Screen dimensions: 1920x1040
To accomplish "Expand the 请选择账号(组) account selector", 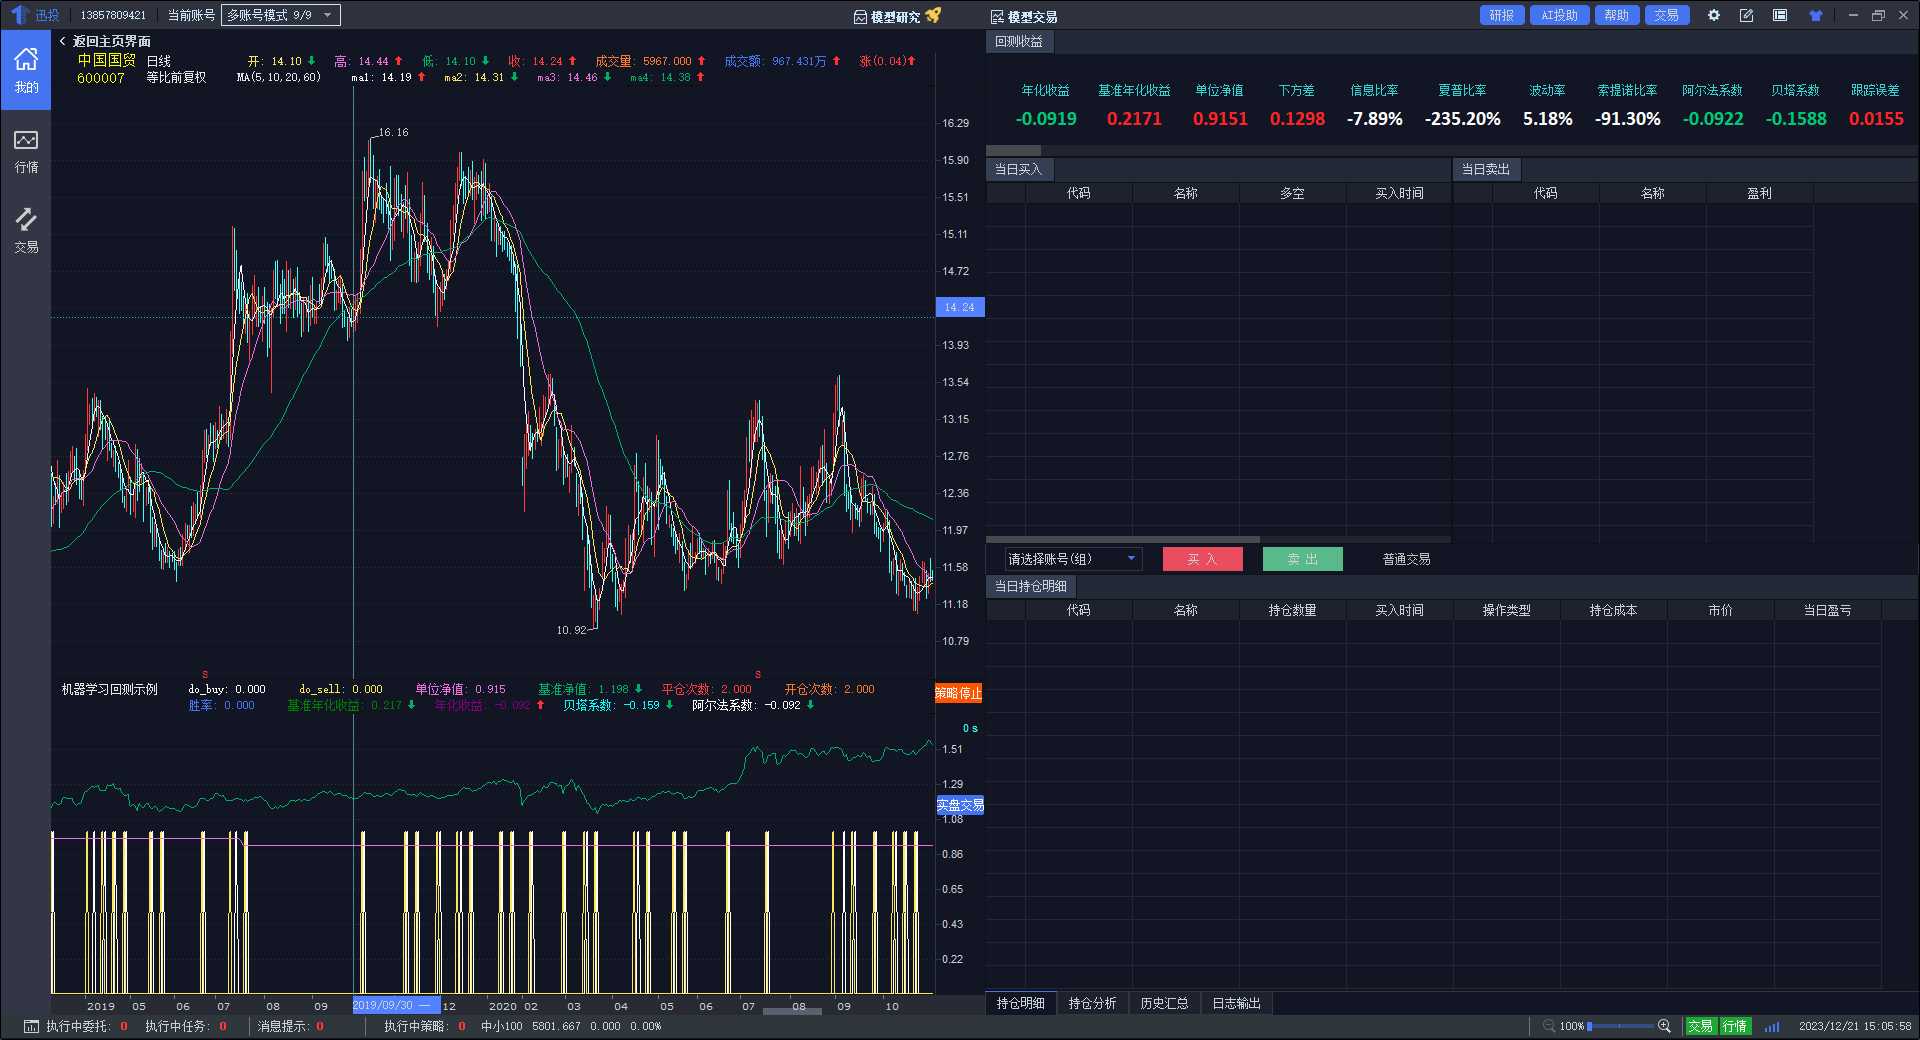I will (1072, 559).
